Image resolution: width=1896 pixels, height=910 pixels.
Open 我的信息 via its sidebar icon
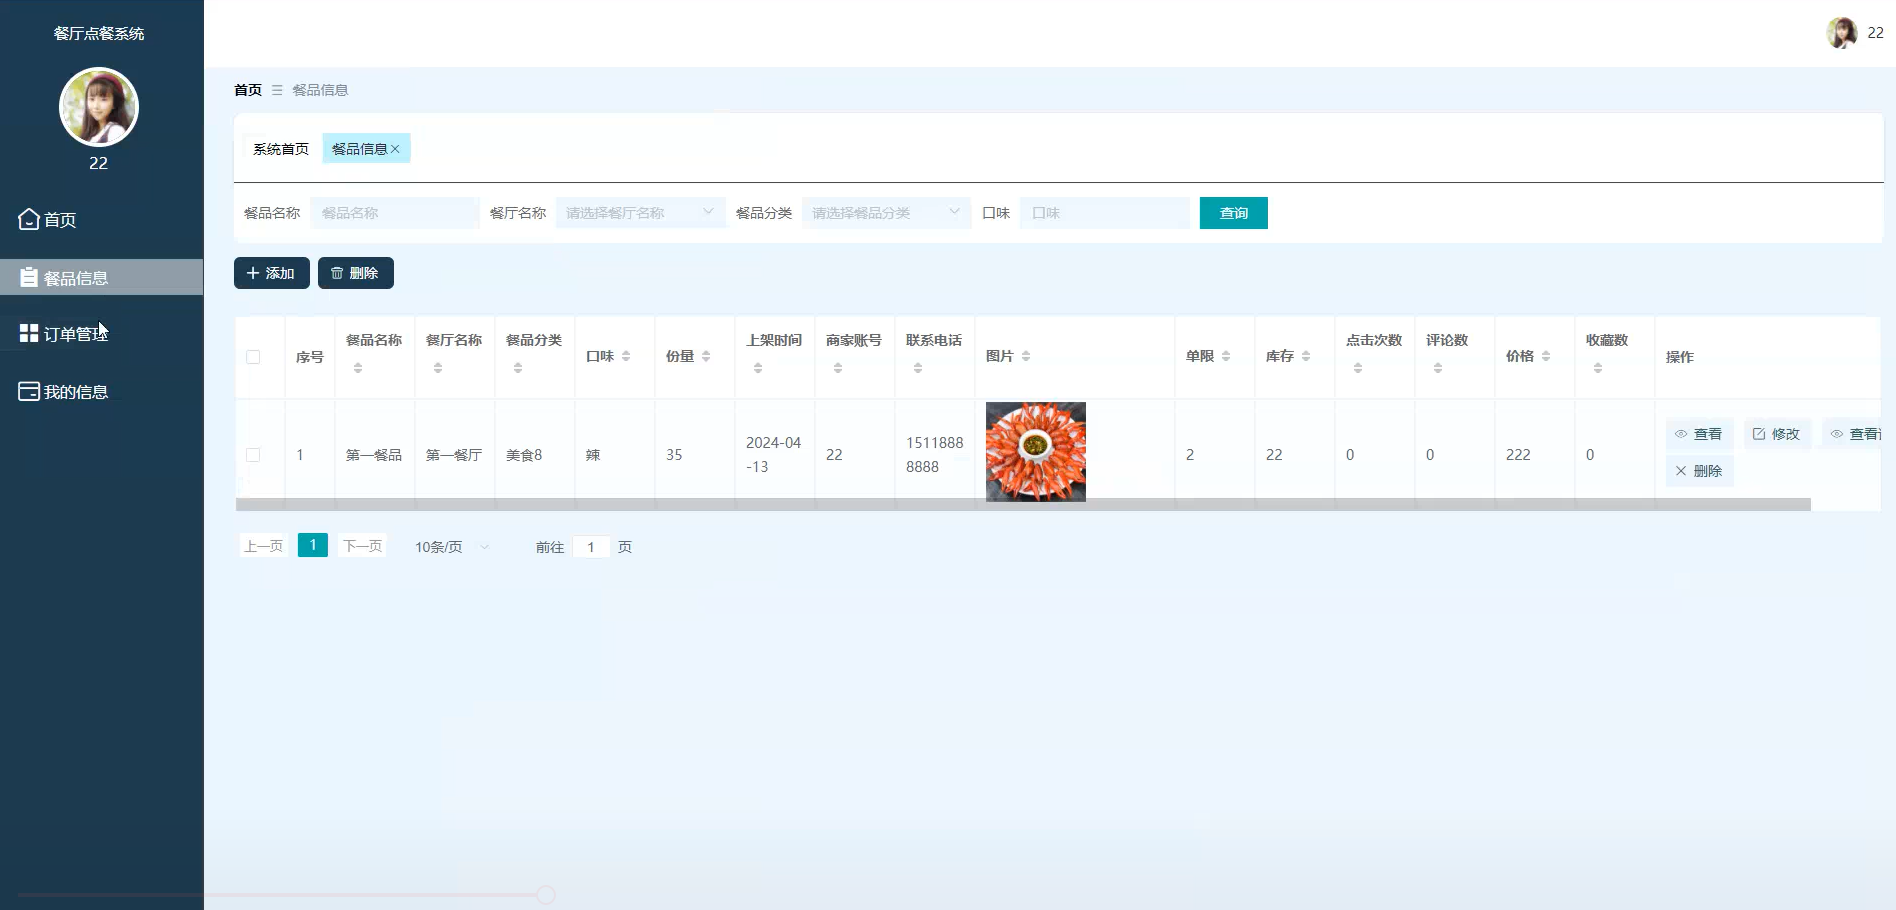[28, 391]
